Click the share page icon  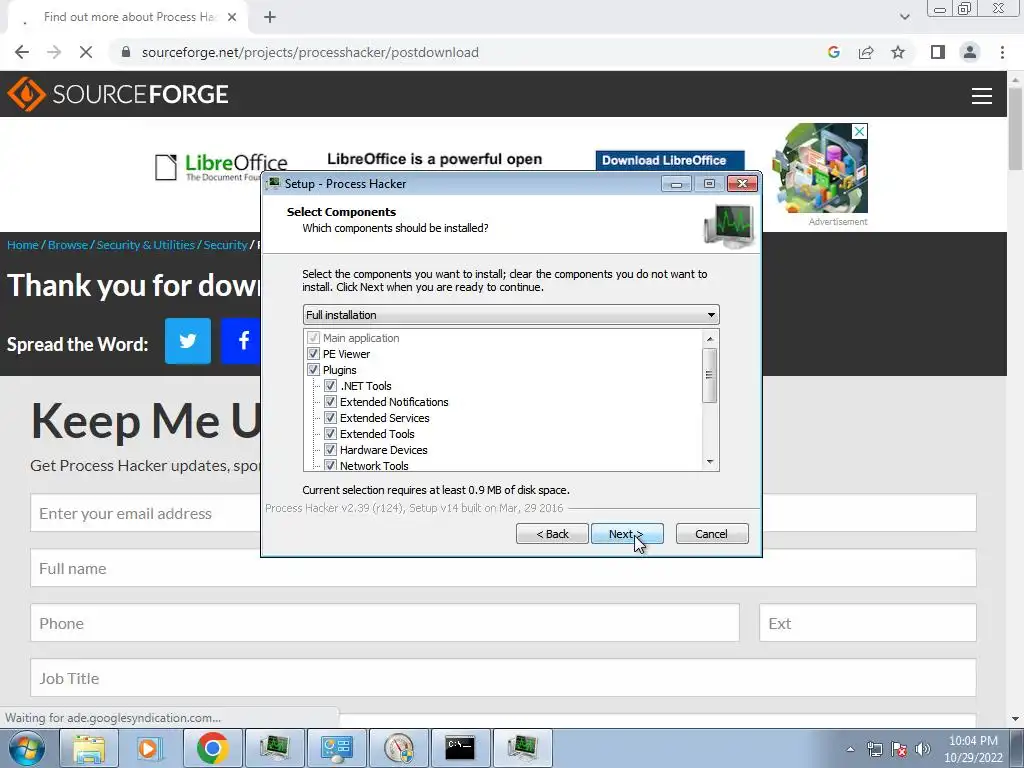866,52
